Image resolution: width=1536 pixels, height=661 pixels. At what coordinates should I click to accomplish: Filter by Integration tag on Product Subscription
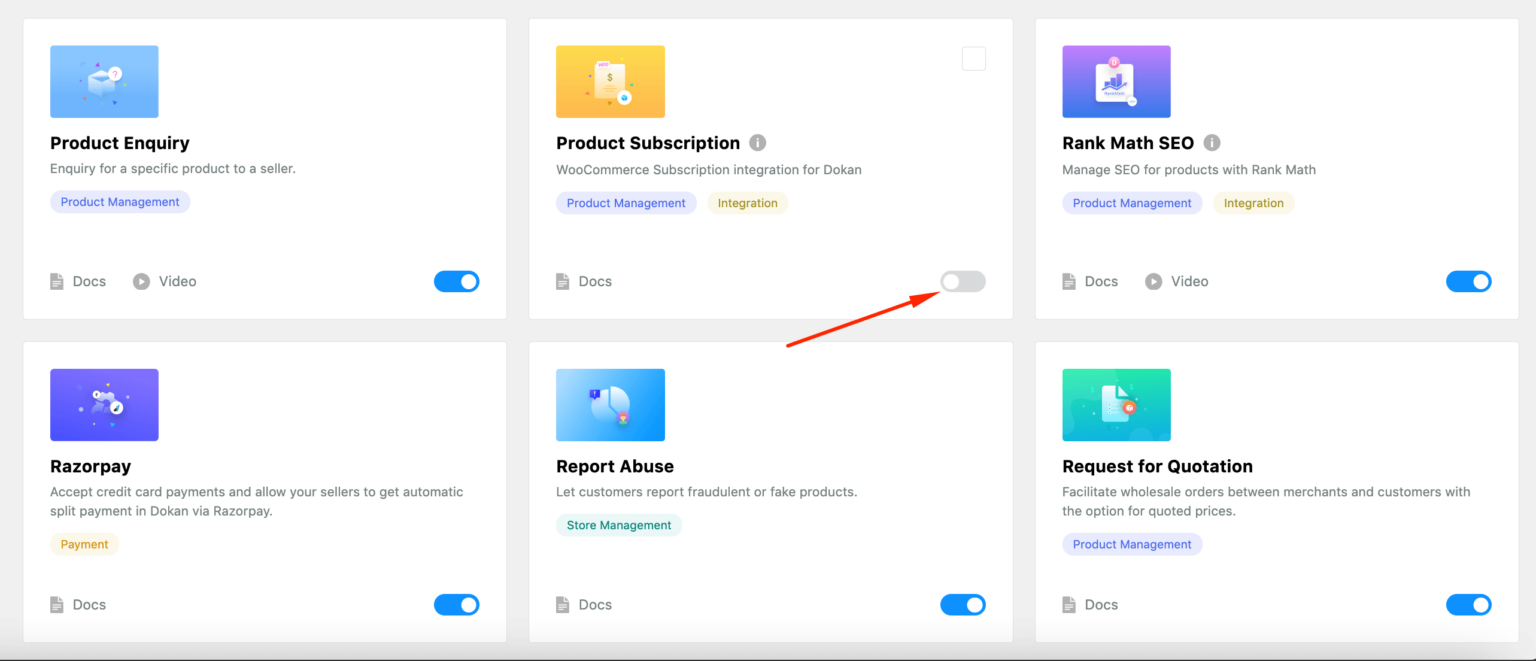pyautogui.click(x=748, y=203)
